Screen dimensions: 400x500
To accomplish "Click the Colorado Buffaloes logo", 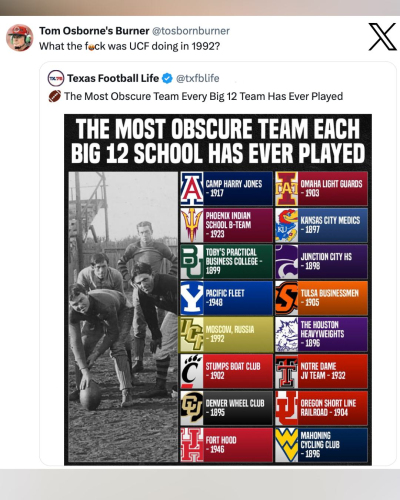I will (x=192, y=408).
